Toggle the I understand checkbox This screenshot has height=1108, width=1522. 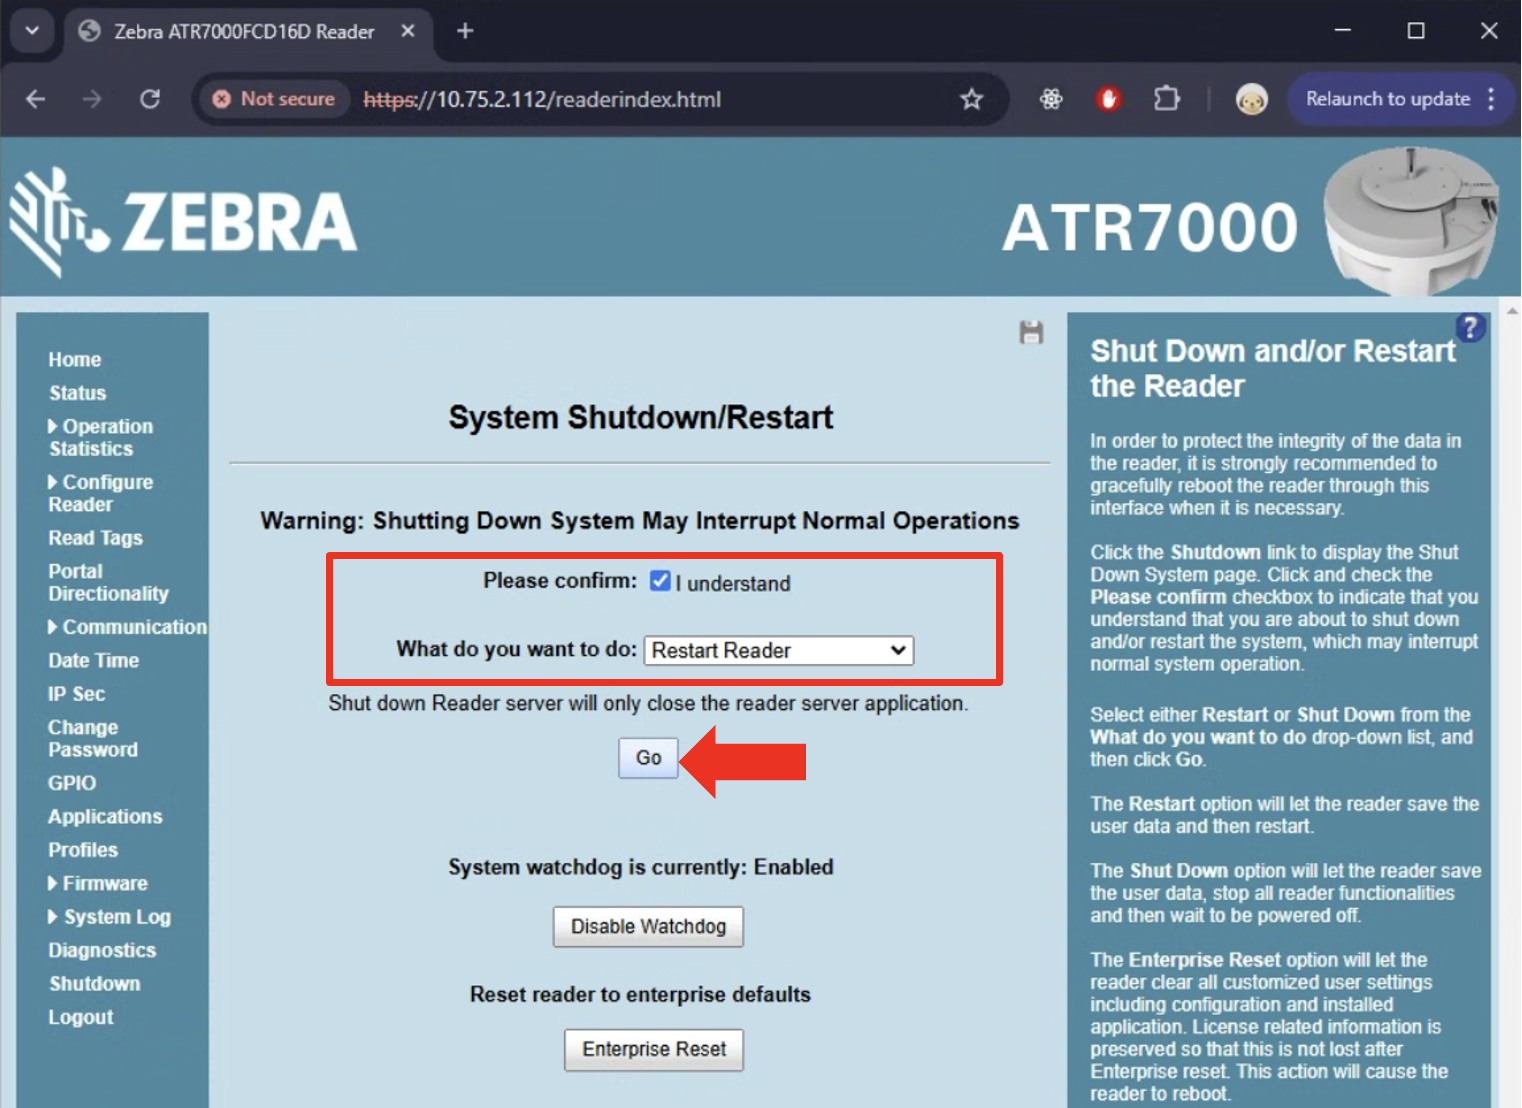660,581
